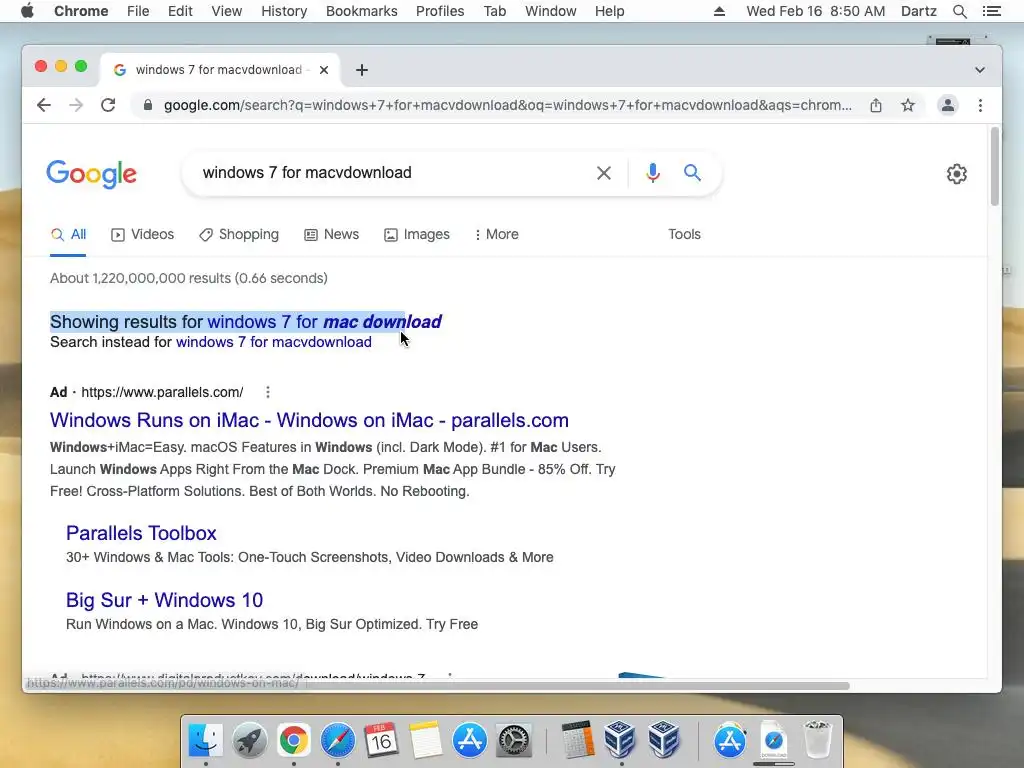Open Calendar from the Dock
The image size is (1024, 768).
coord(381,741)
